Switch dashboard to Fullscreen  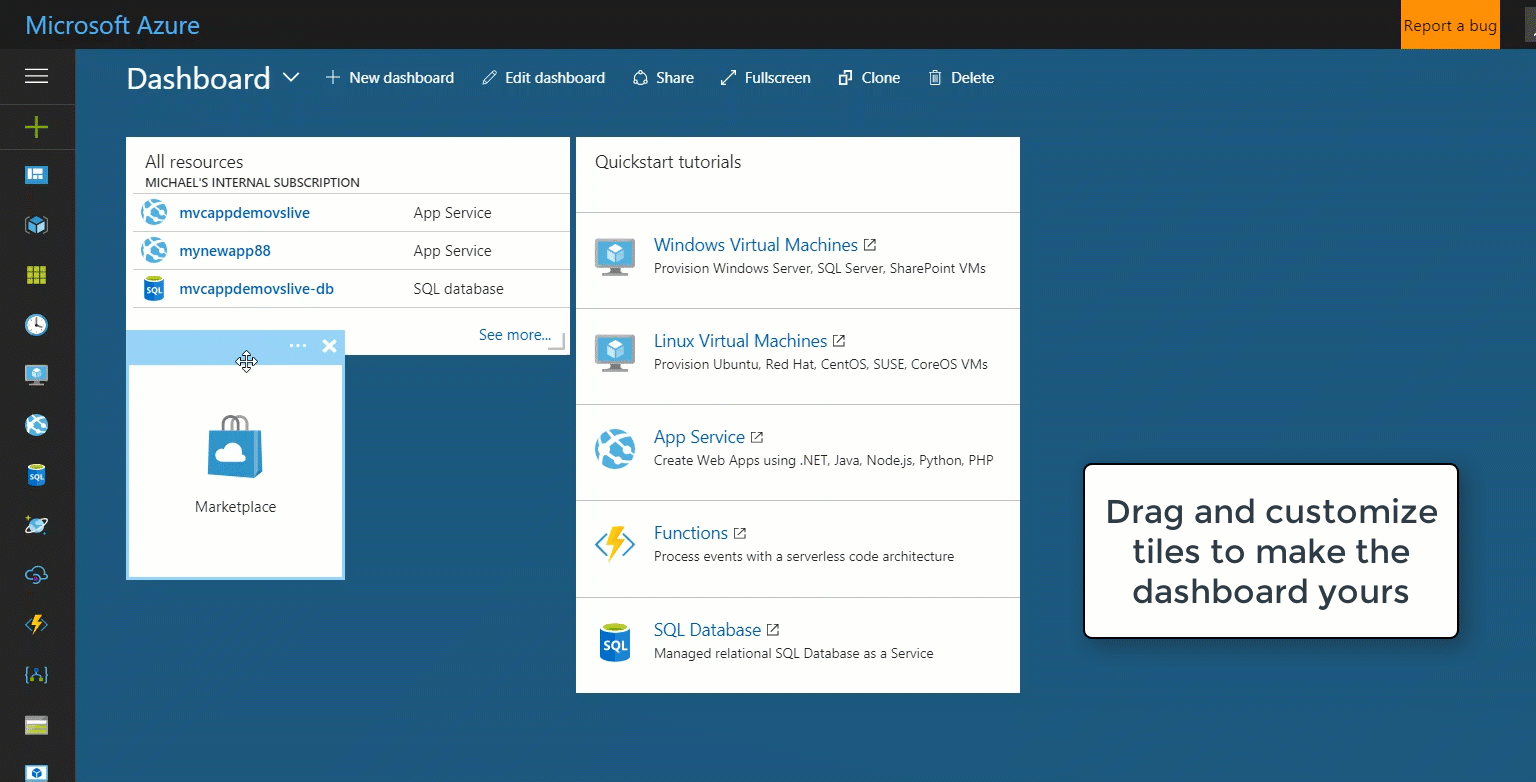765,78
